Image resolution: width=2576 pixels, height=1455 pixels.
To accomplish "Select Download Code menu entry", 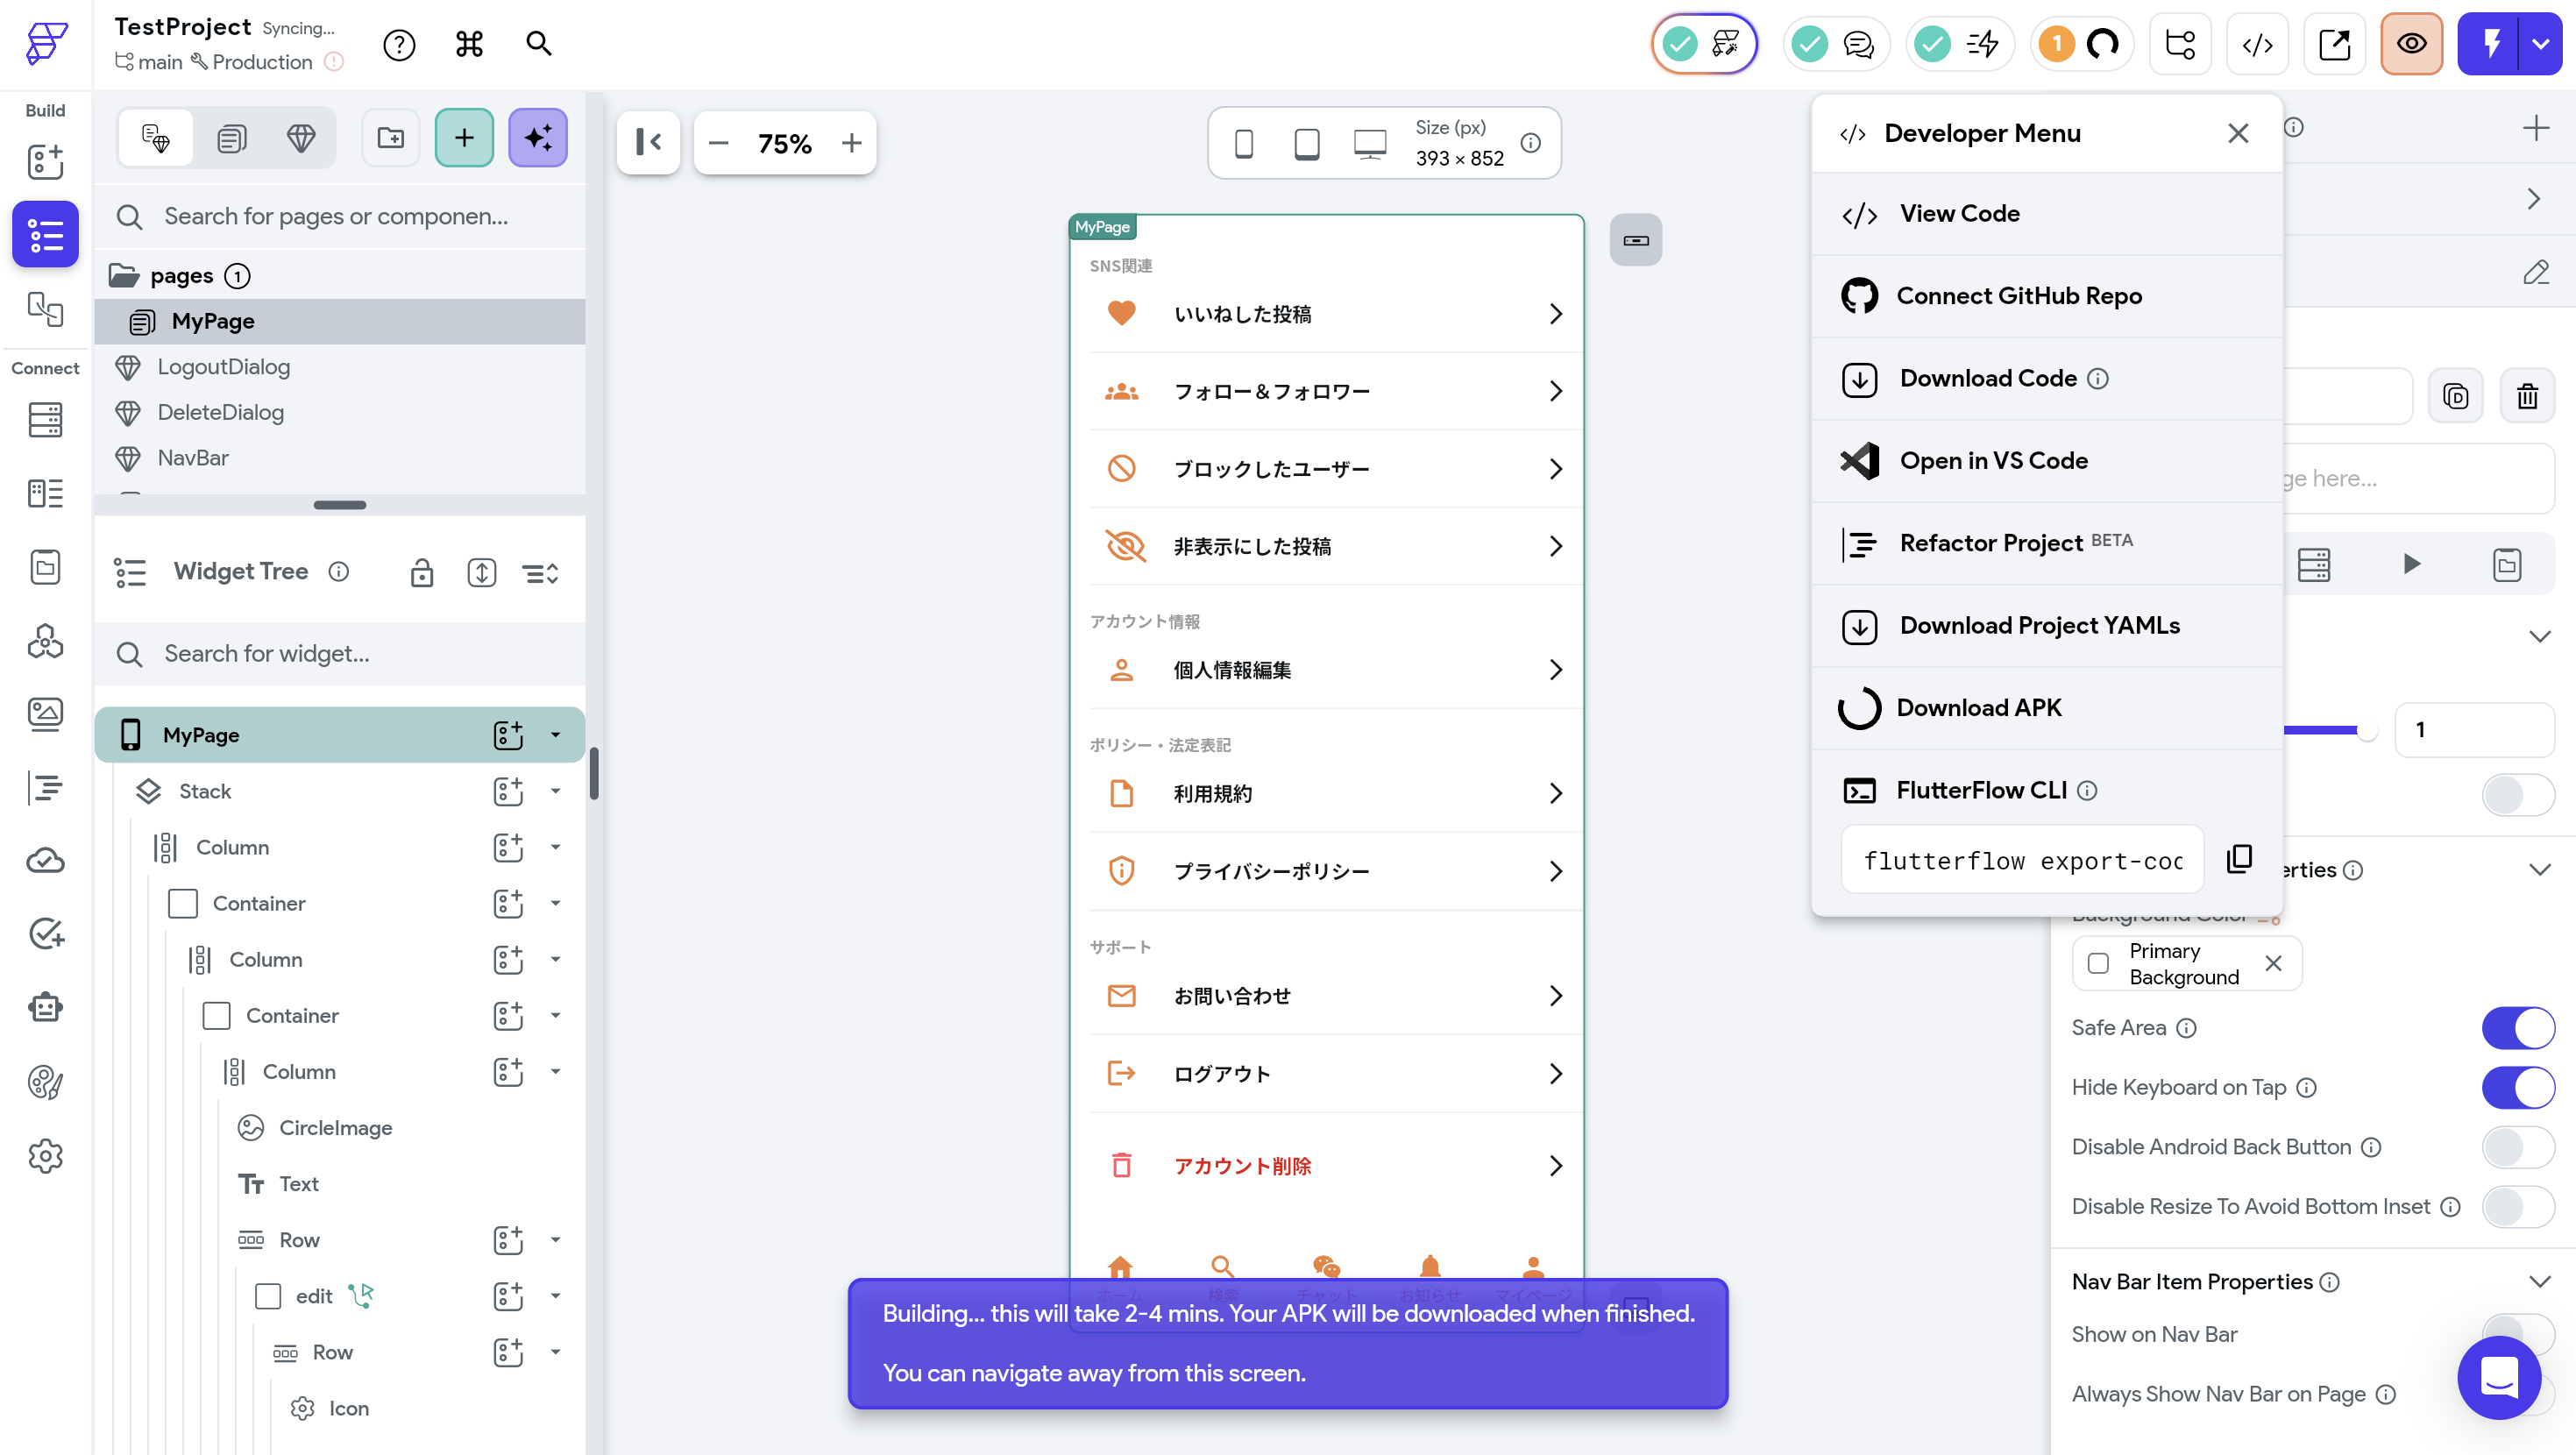I will click(1988, 378).
